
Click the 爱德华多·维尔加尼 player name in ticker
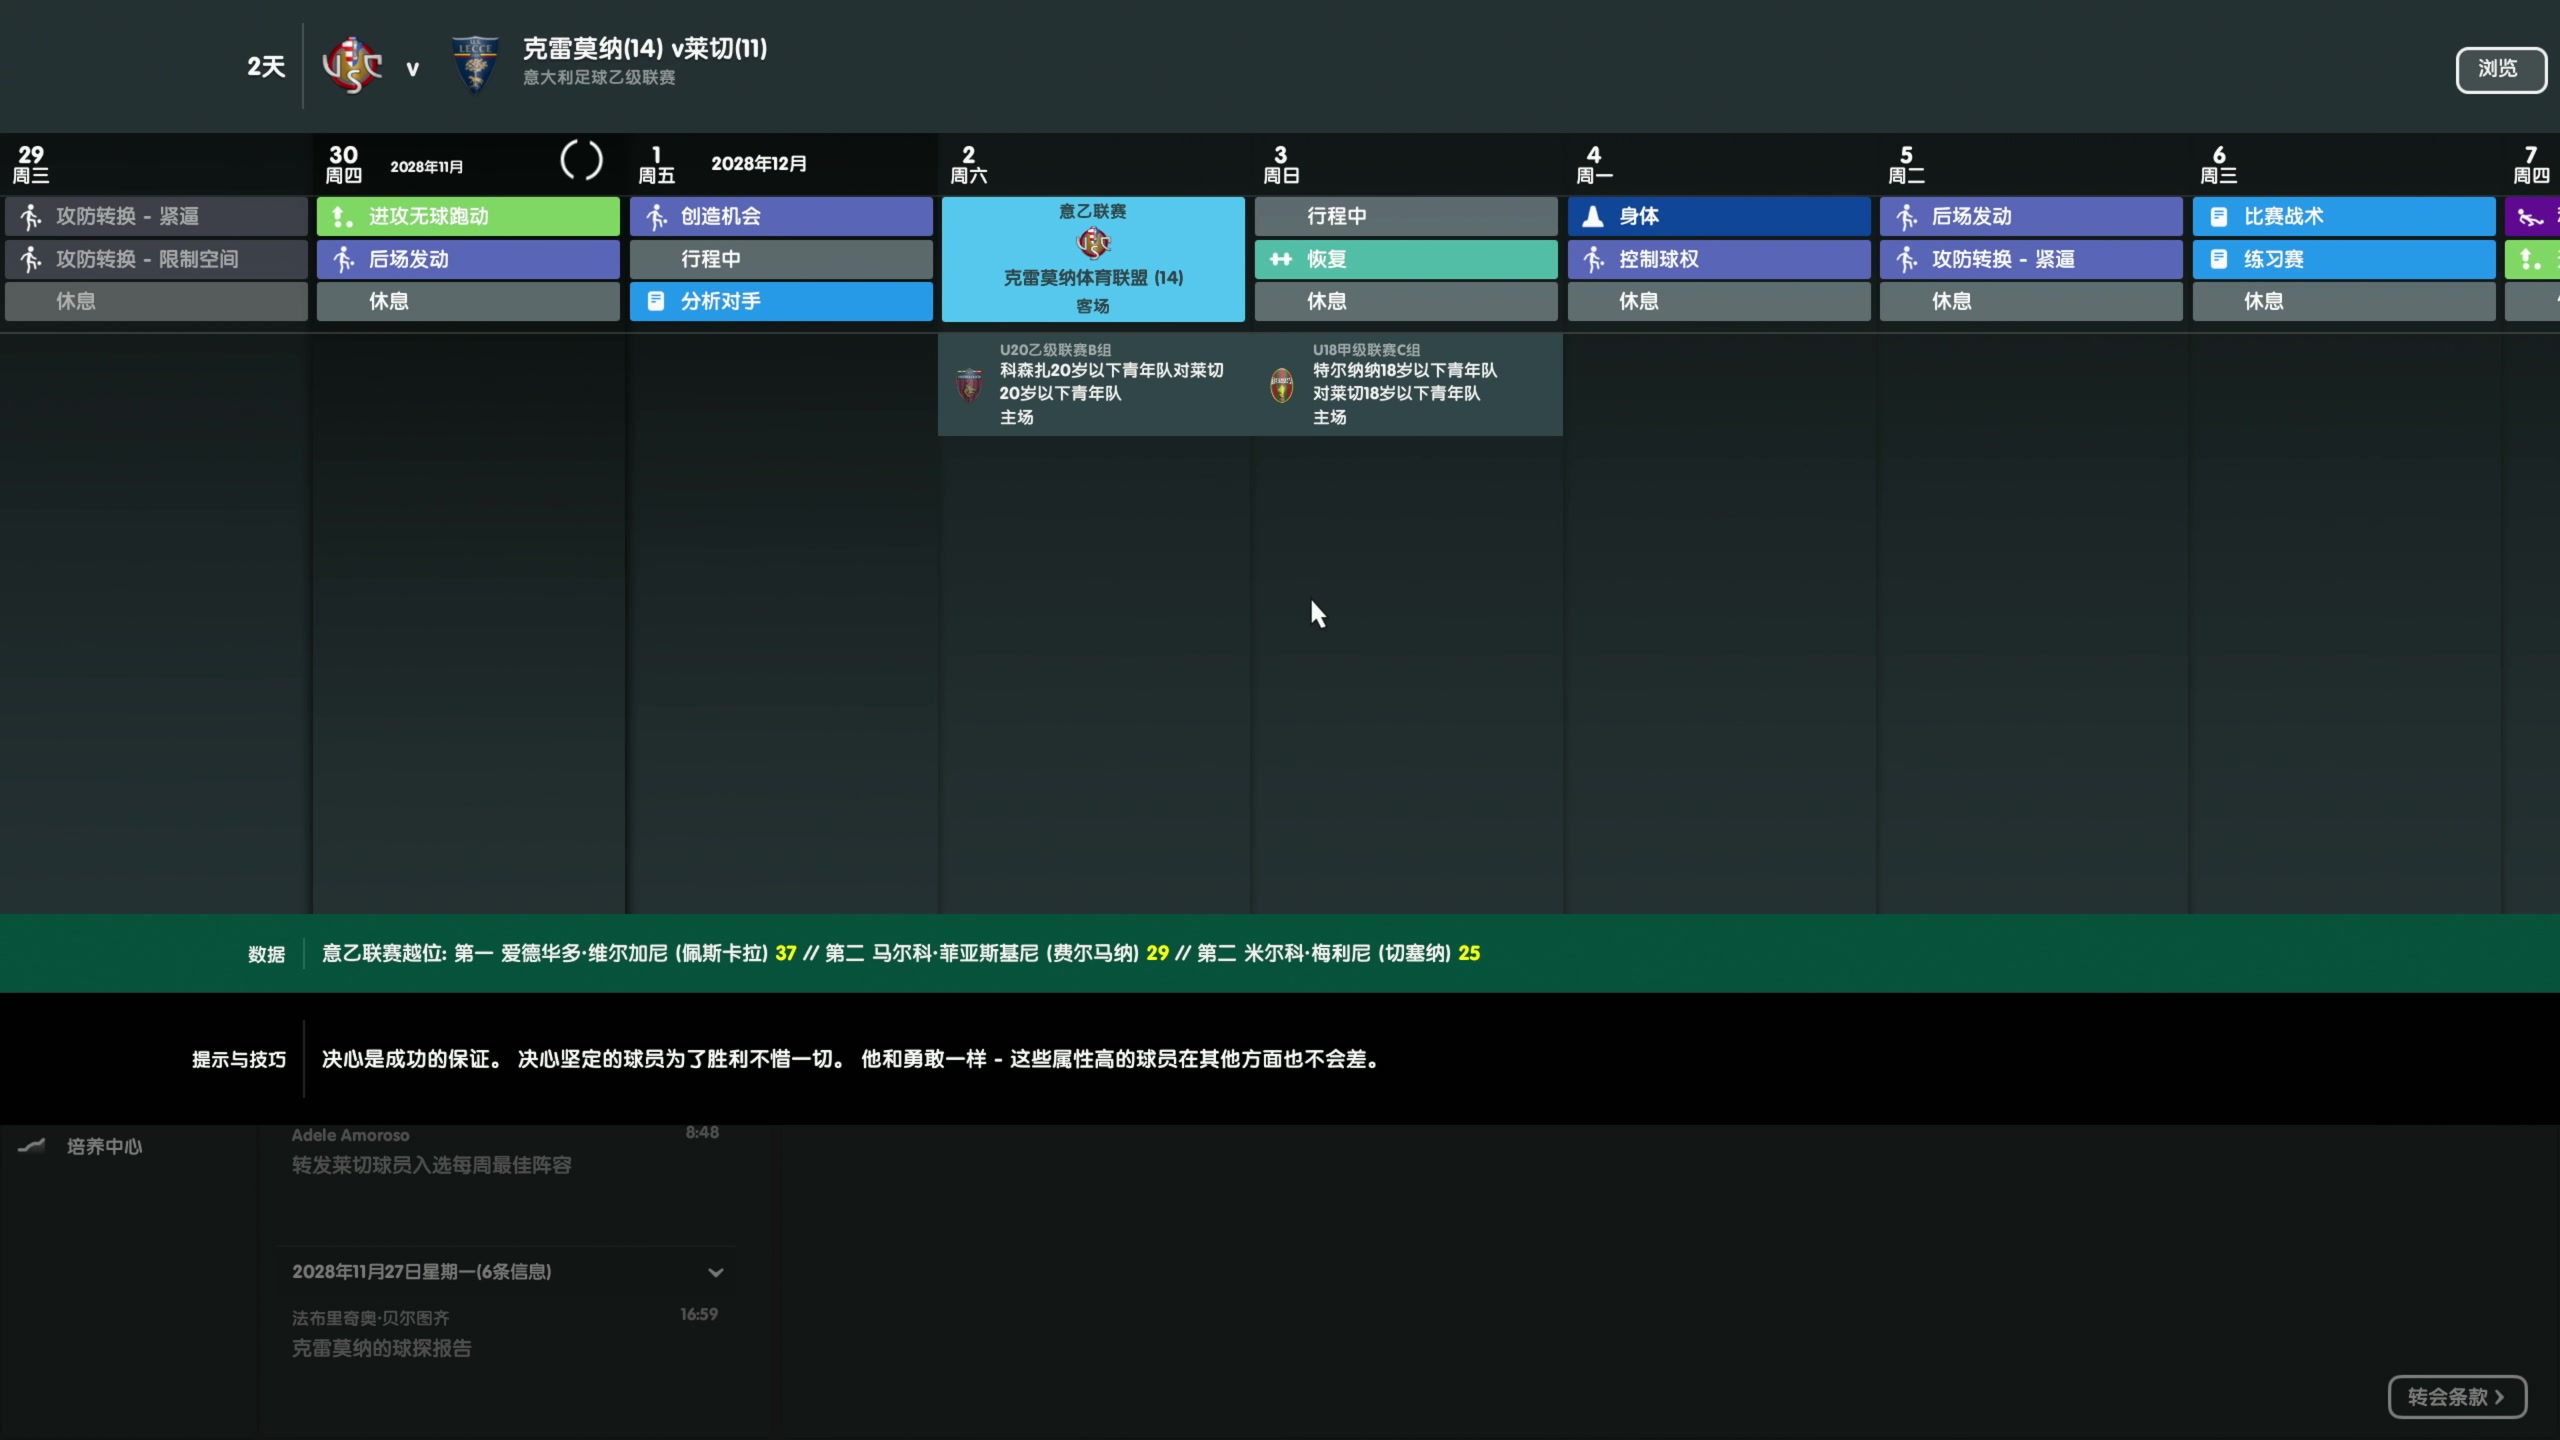tap(584, 953)
